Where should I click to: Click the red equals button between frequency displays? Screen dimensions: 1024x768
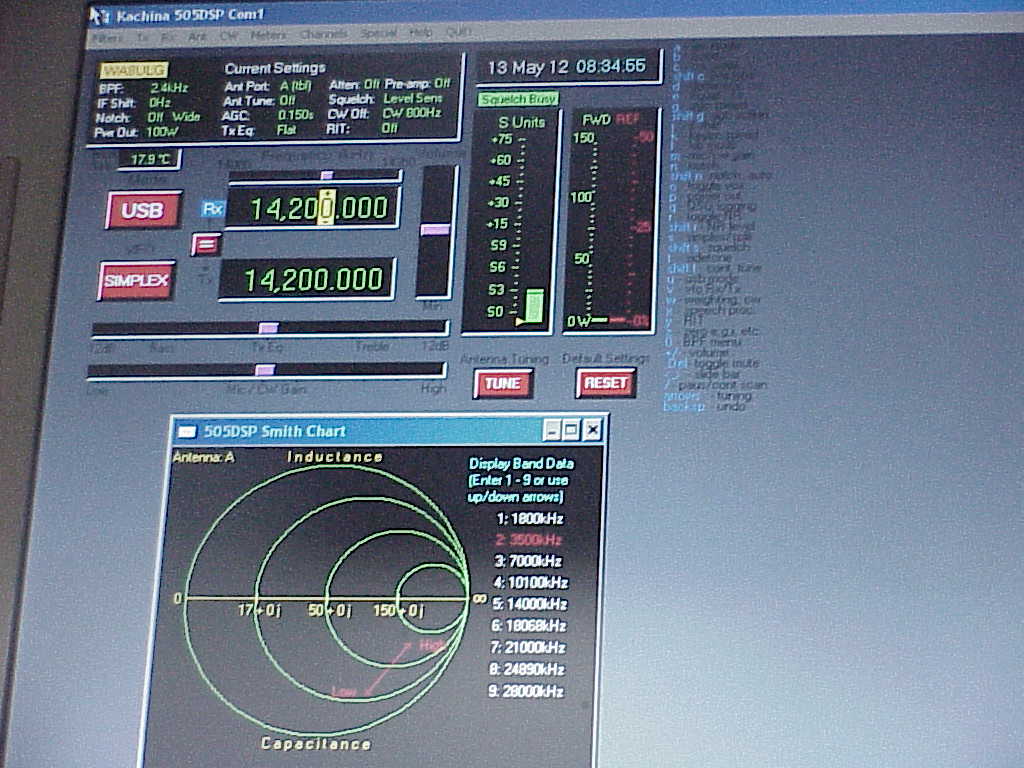[x=206, y=245]
